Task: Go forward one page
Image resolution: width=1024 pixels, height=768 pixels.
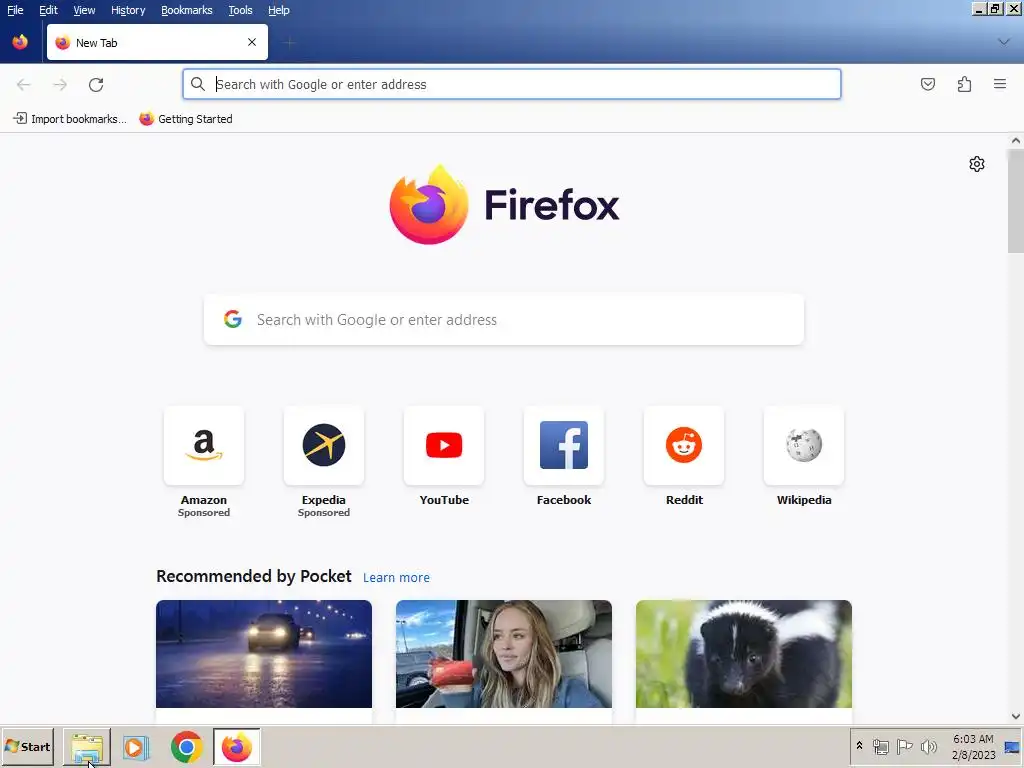Action: pyautogui.click(x=60, y=84)
